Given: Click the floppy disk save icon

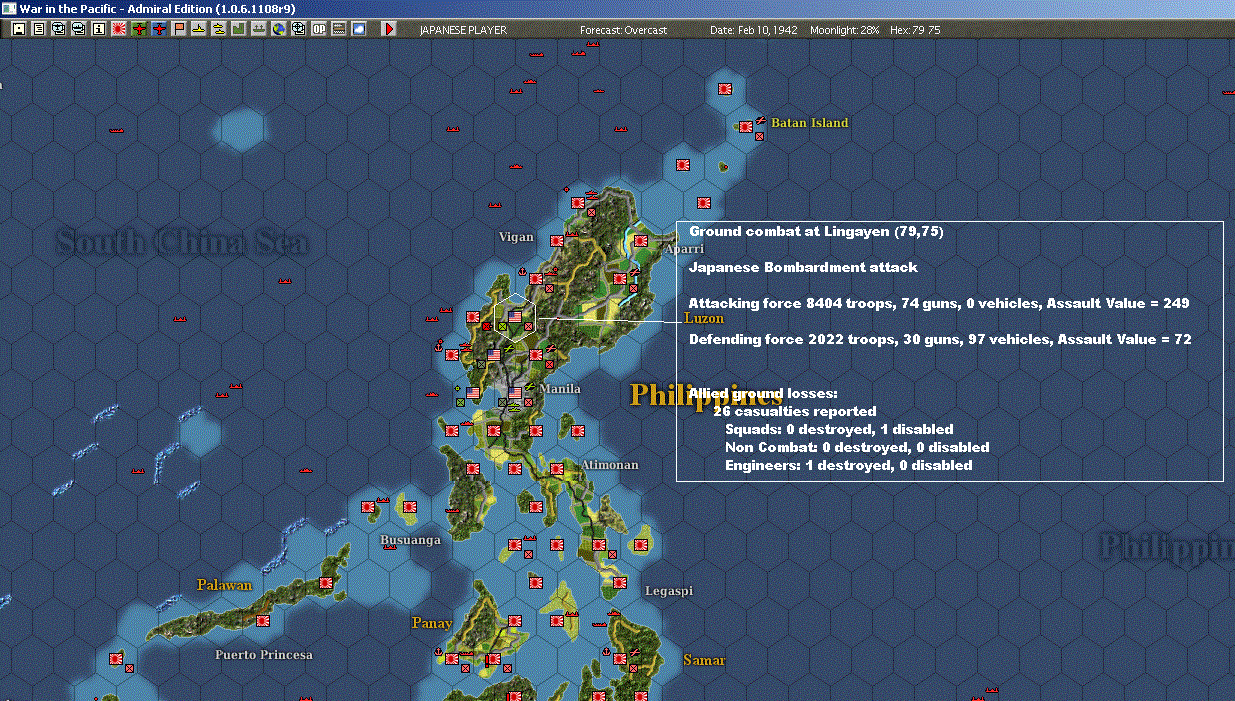Looking at the screenshot, I should coord(18,29).
